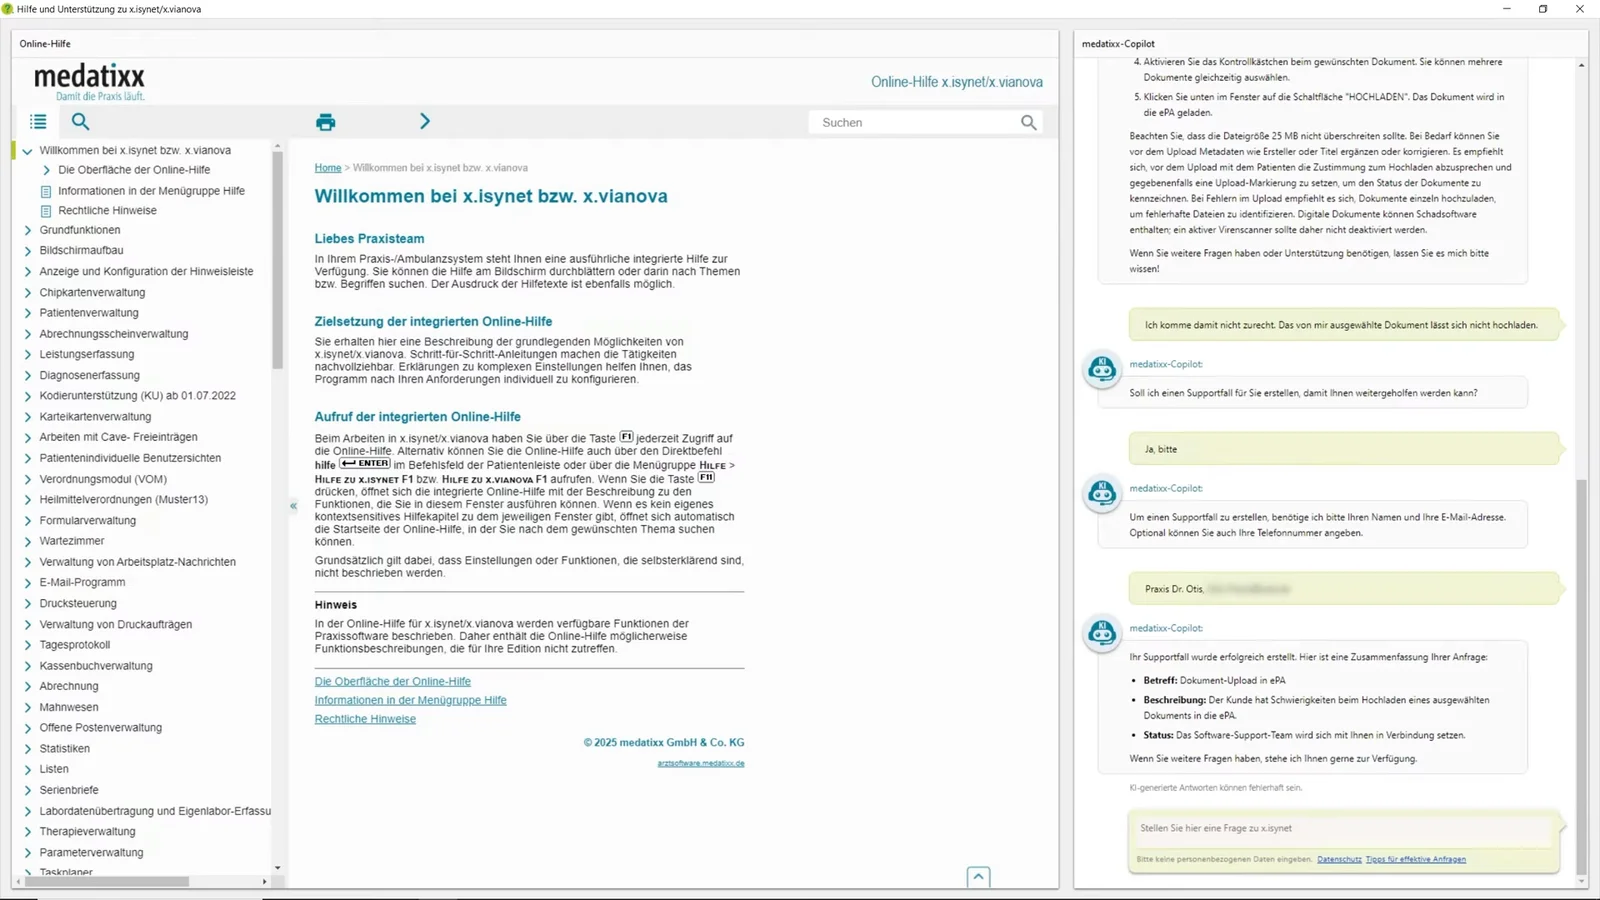Expand the Grundfunktionen tree node
This screenshot has width=1600, height=900.
pyautogui.click(x=28, y=230)
